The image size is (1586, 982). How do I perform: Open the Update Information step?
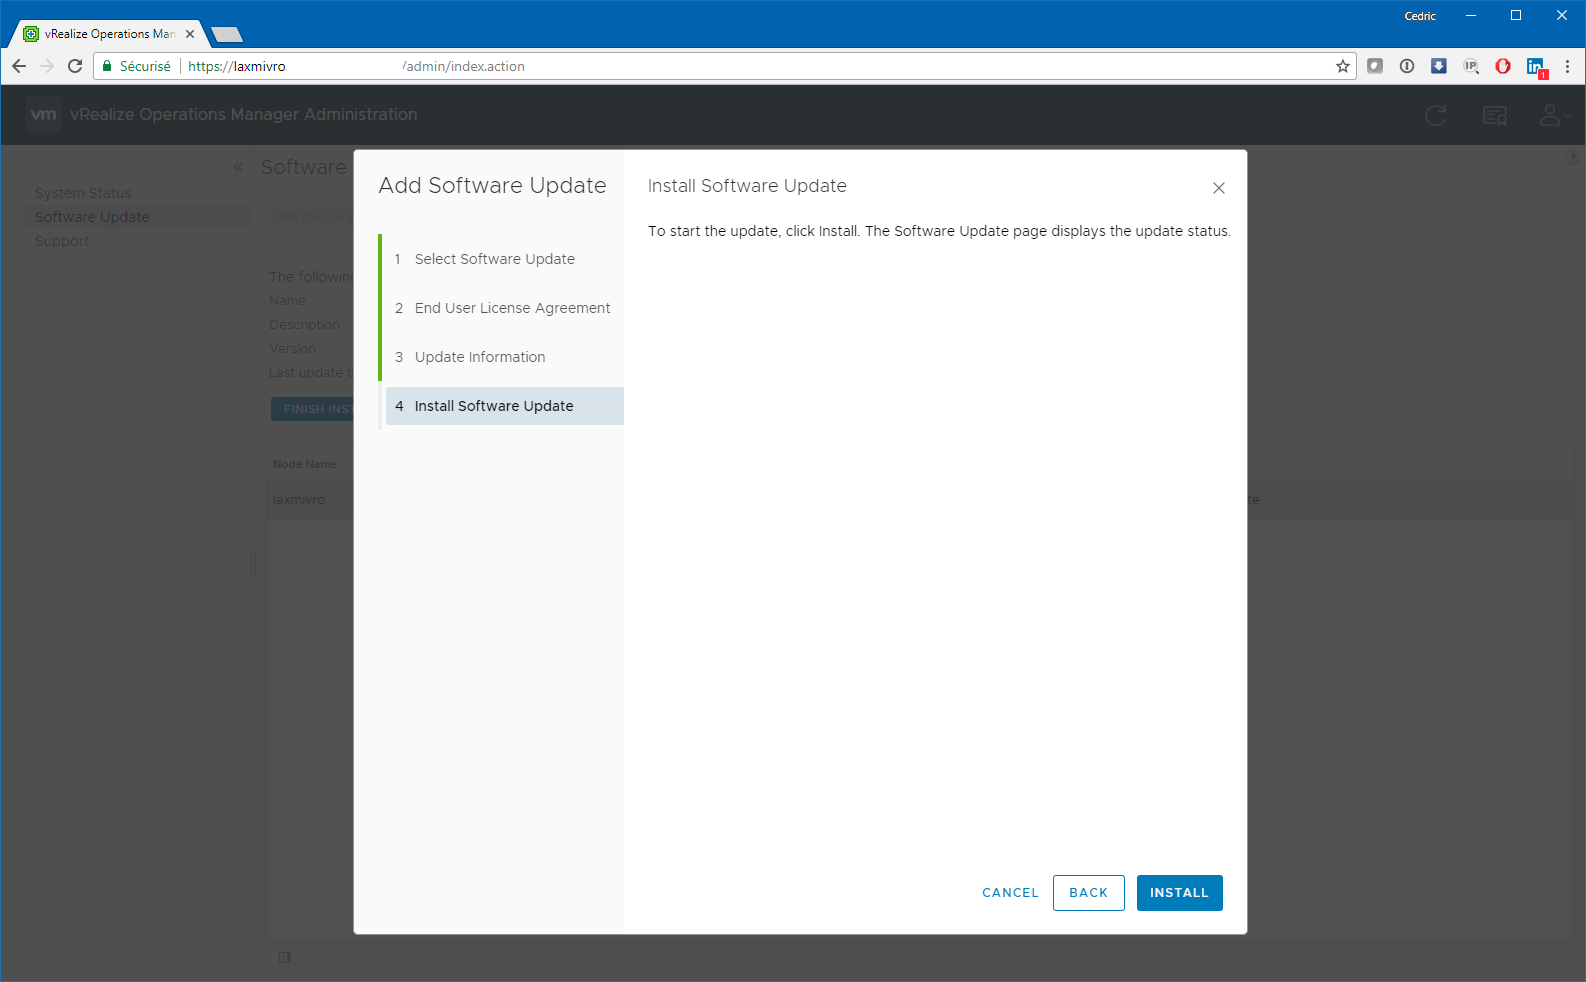480,357
